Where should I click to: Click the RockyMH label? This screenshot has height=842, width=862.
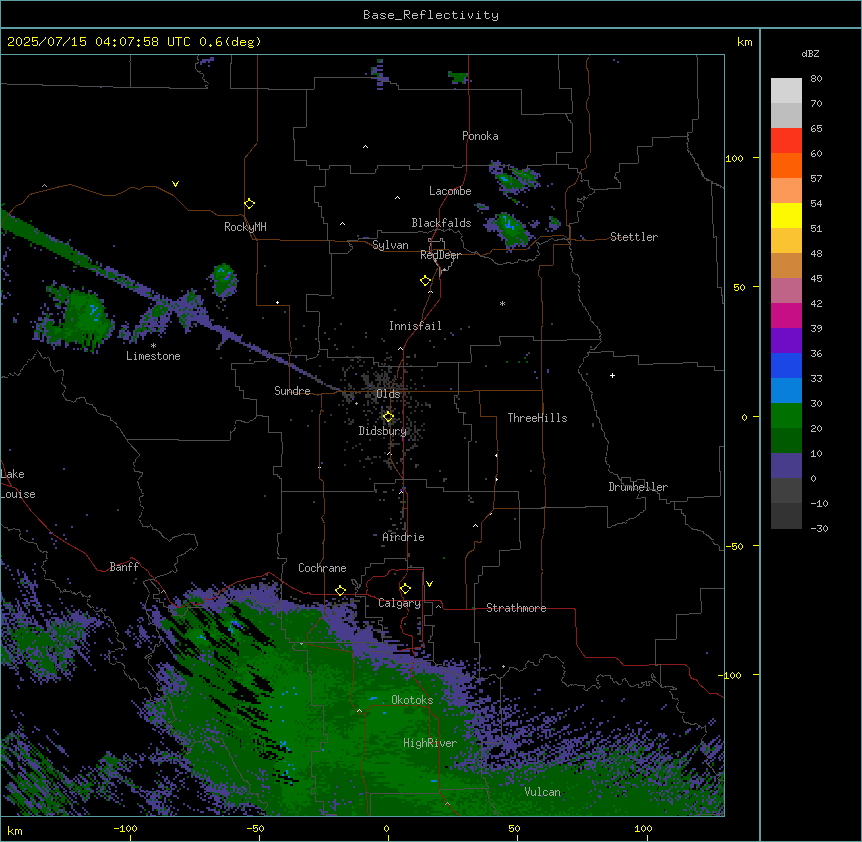click(x=245, y=227)
